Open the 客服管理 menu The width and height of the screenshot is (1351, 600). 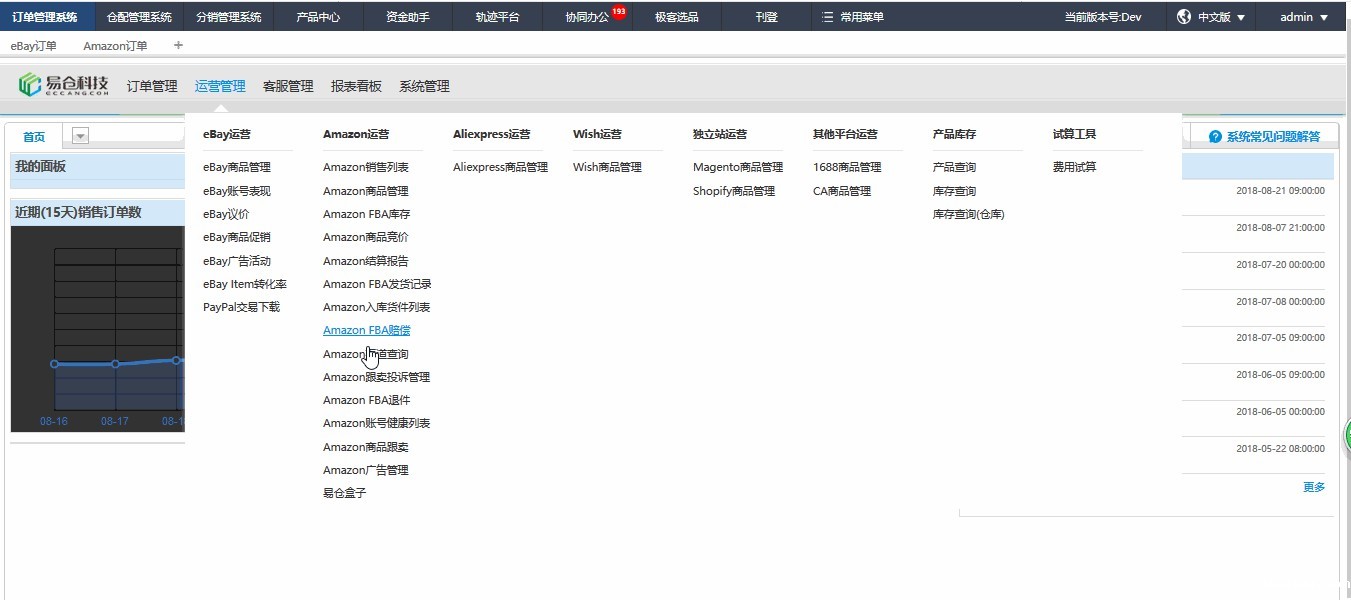tap(288, 86)
